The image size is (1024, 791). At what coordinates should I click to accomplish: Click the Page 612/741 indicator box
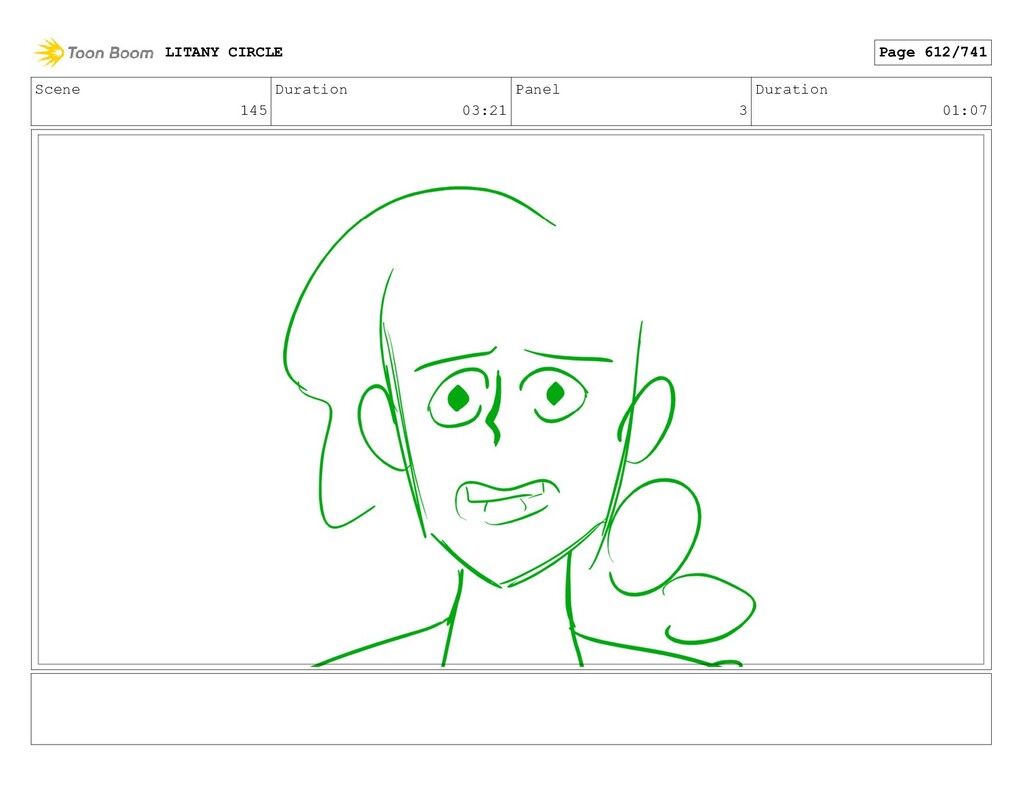[x=933, y=52]
